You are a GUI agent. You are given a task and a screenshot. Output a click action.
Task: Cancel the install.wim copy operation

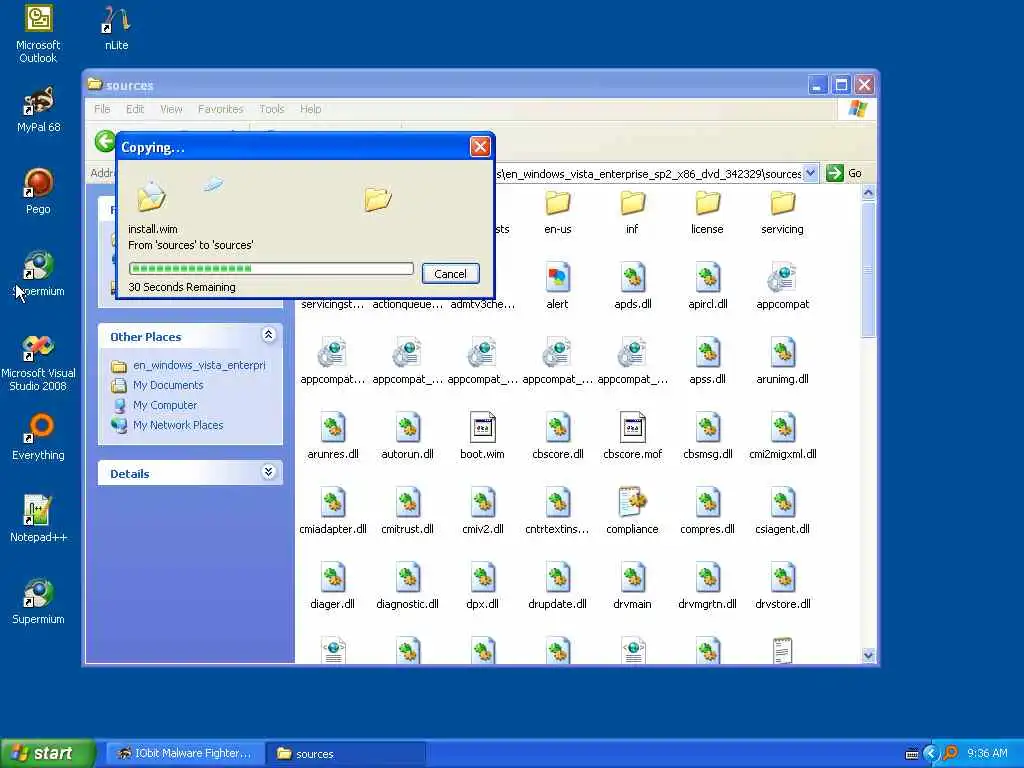[451, 274]
